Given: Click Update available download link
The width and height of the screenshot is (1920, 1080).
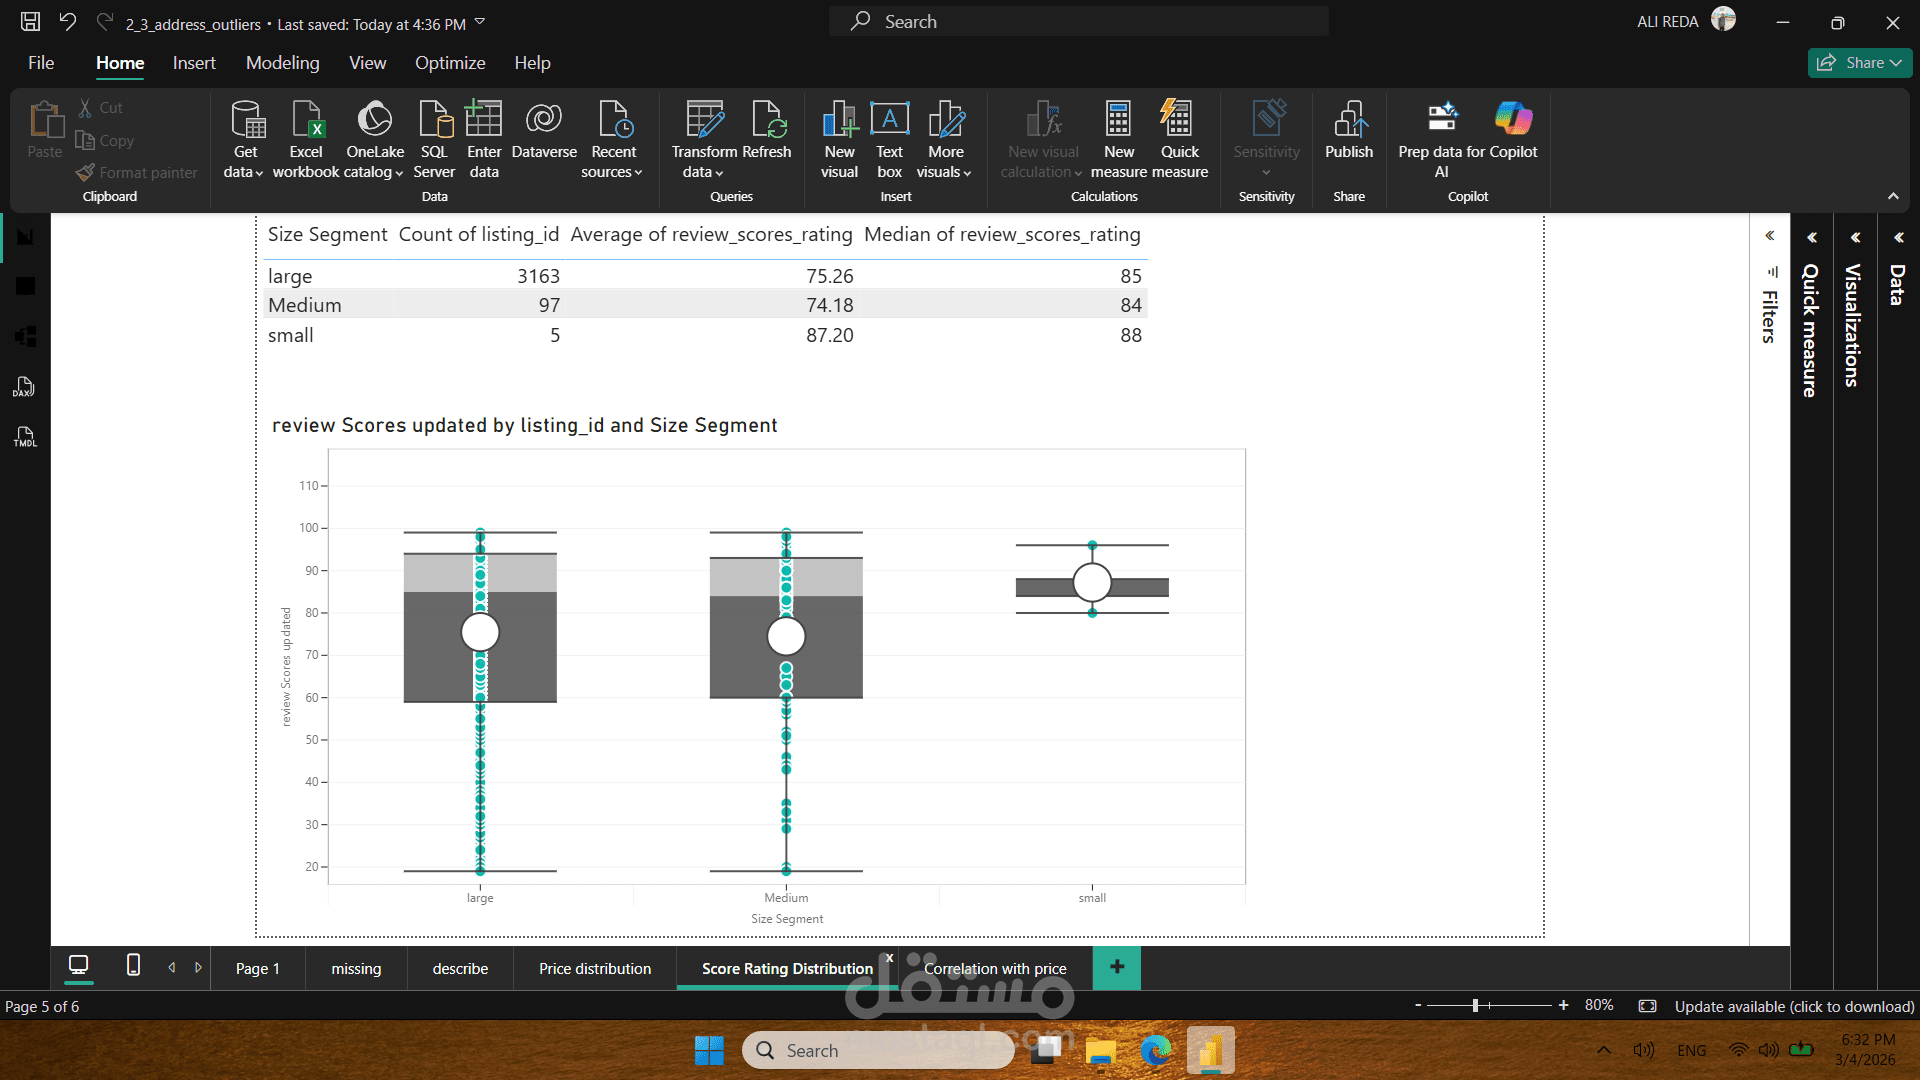Looking at the screenshot, I should (1794, 1006).
